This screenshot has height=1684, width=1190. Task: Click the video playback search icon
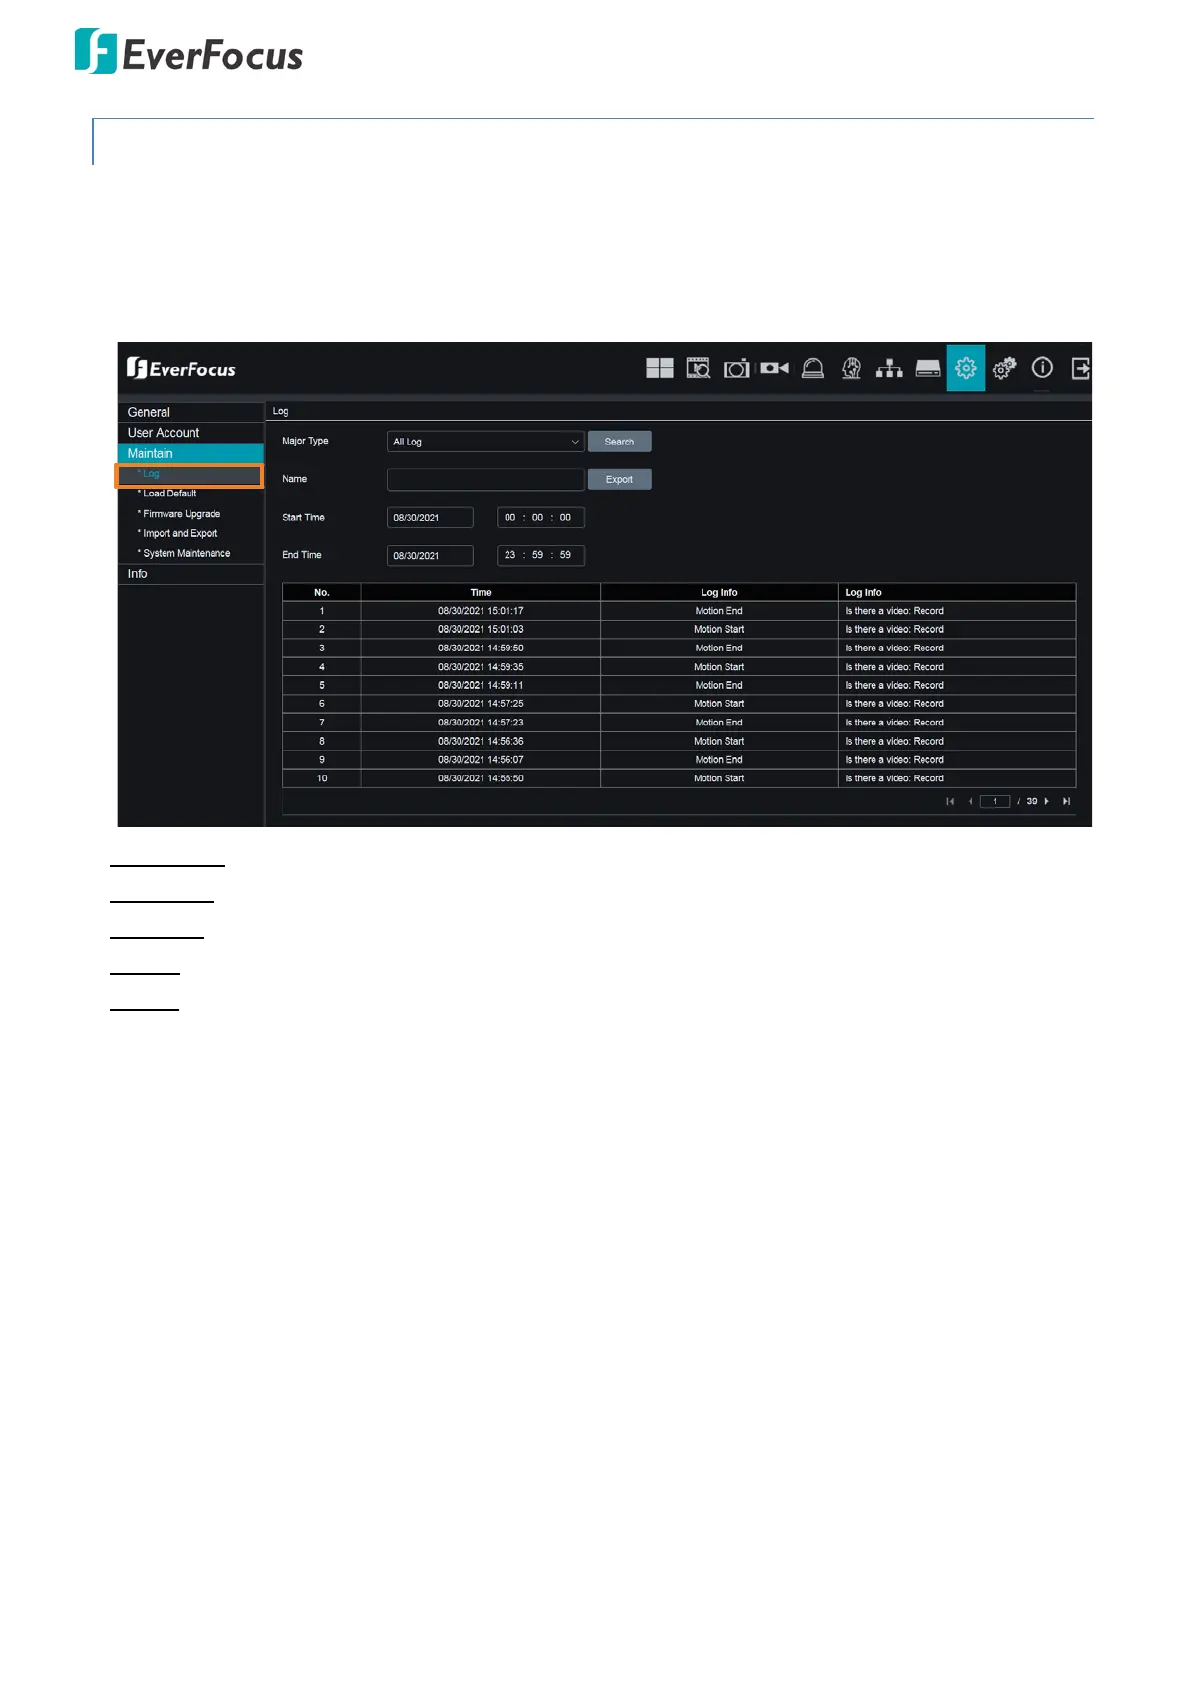coord(698,368)
